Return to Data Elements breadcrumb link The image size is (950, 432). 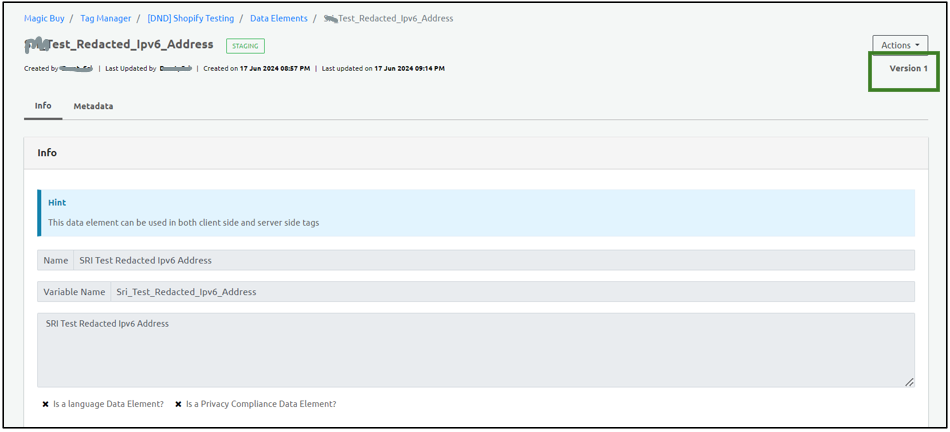[278, 18]
